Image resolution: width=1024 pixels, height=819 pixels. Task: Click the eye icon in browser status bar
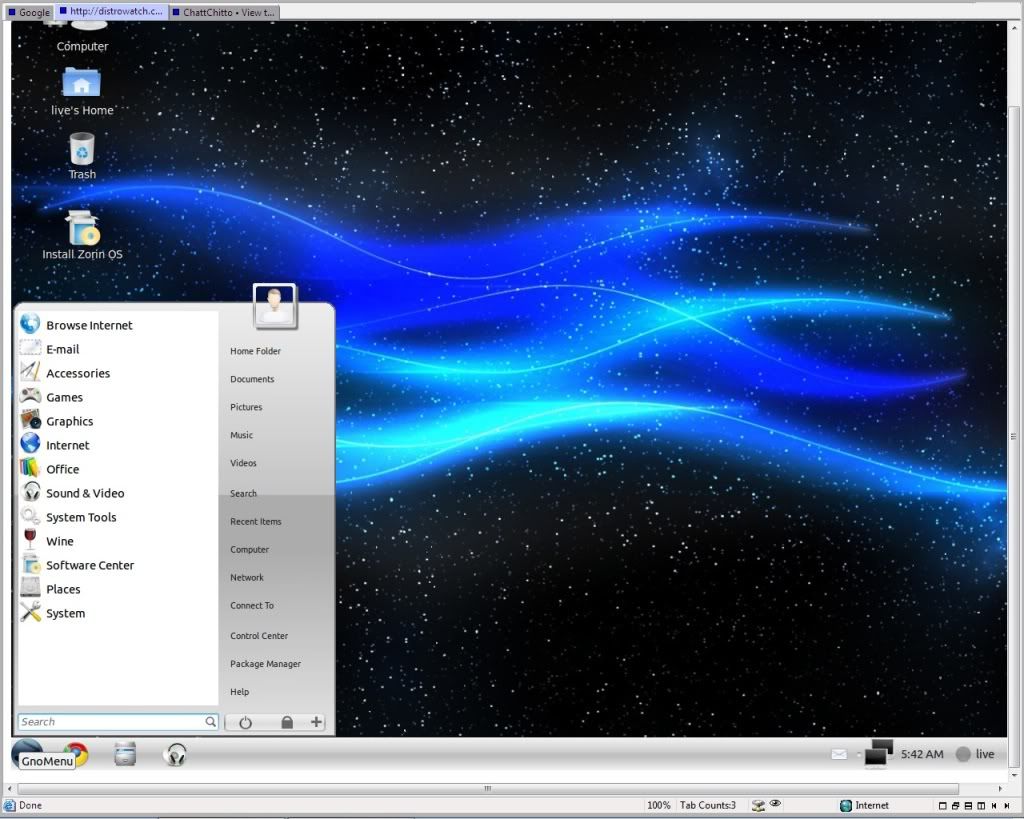click(775, 804)
